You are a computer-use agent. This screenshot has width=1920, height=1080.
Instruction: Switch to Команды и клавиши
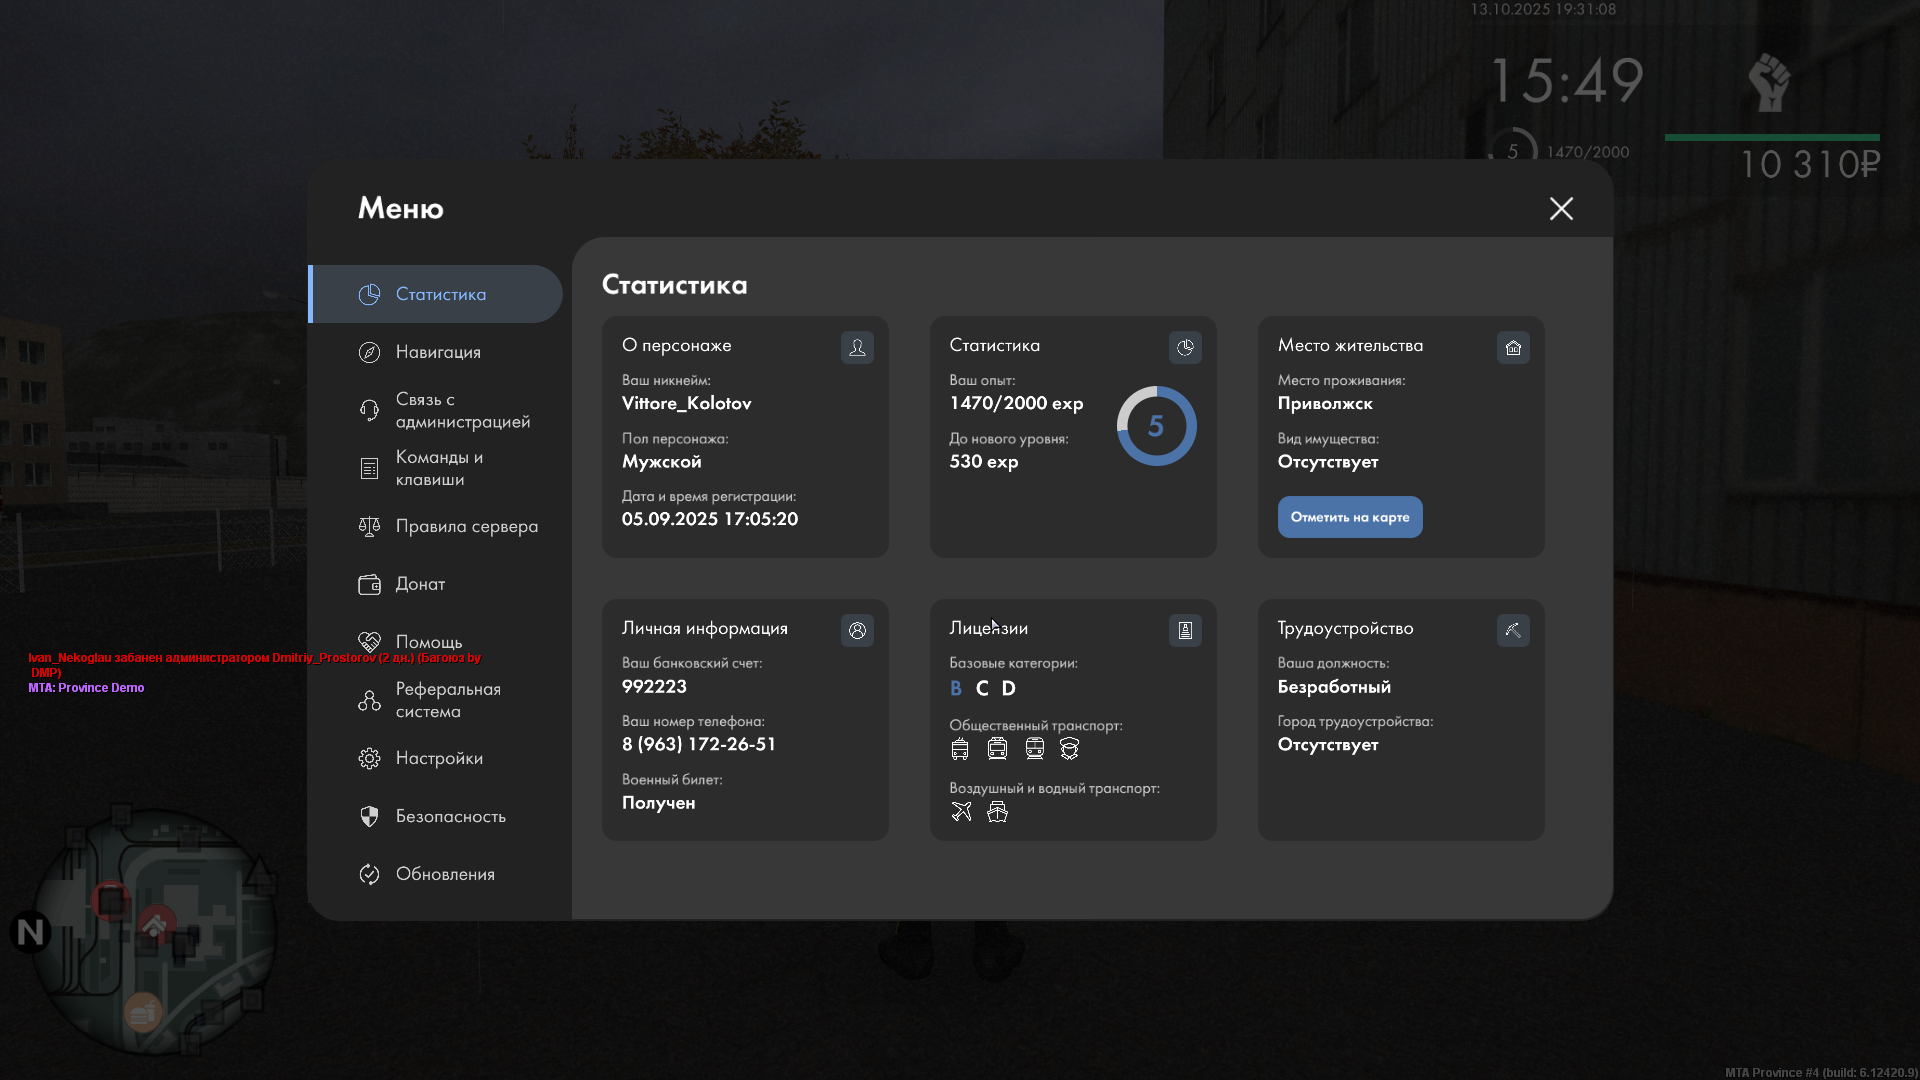[x=438, y=468]
